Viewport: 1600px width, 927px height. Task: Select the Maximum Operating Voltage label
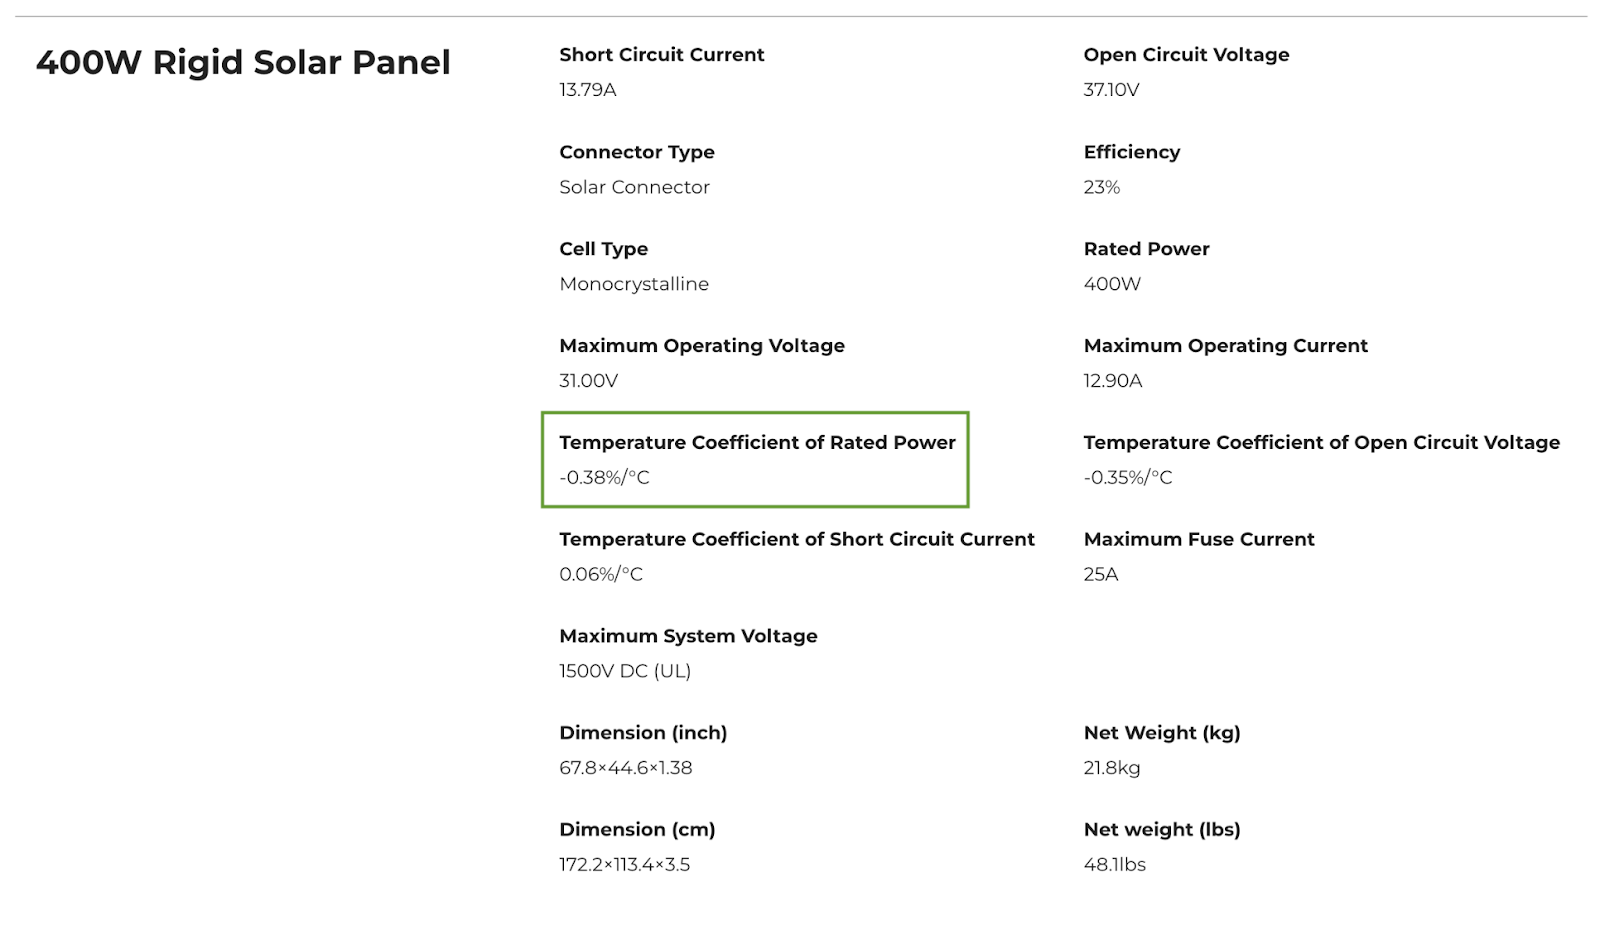point(702,346)
